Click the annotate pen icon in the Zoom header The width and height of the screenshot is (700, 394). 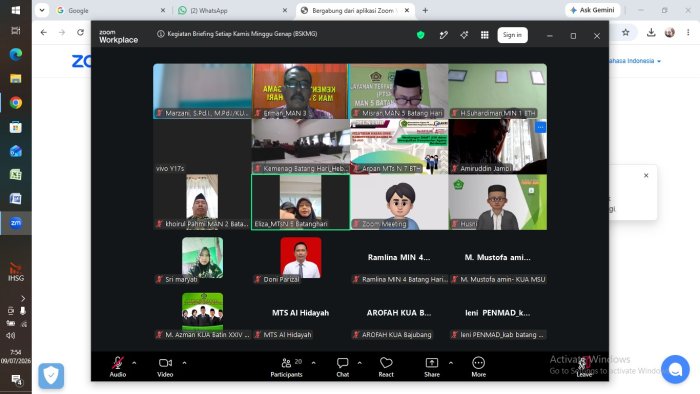tap(443, 35)
